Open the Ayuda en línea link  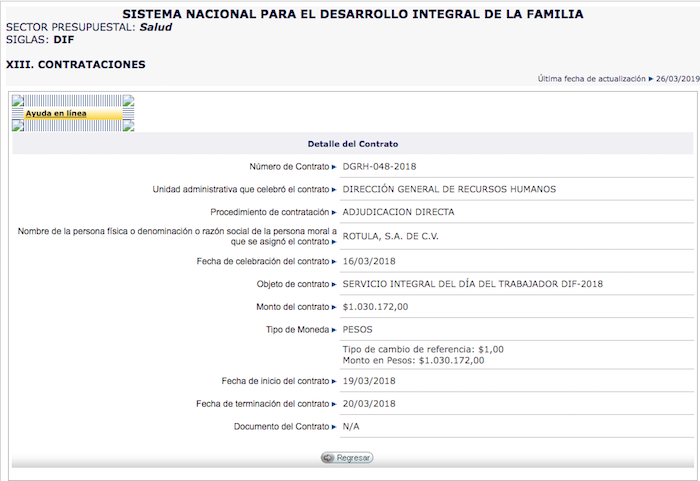tap(56, 114)
